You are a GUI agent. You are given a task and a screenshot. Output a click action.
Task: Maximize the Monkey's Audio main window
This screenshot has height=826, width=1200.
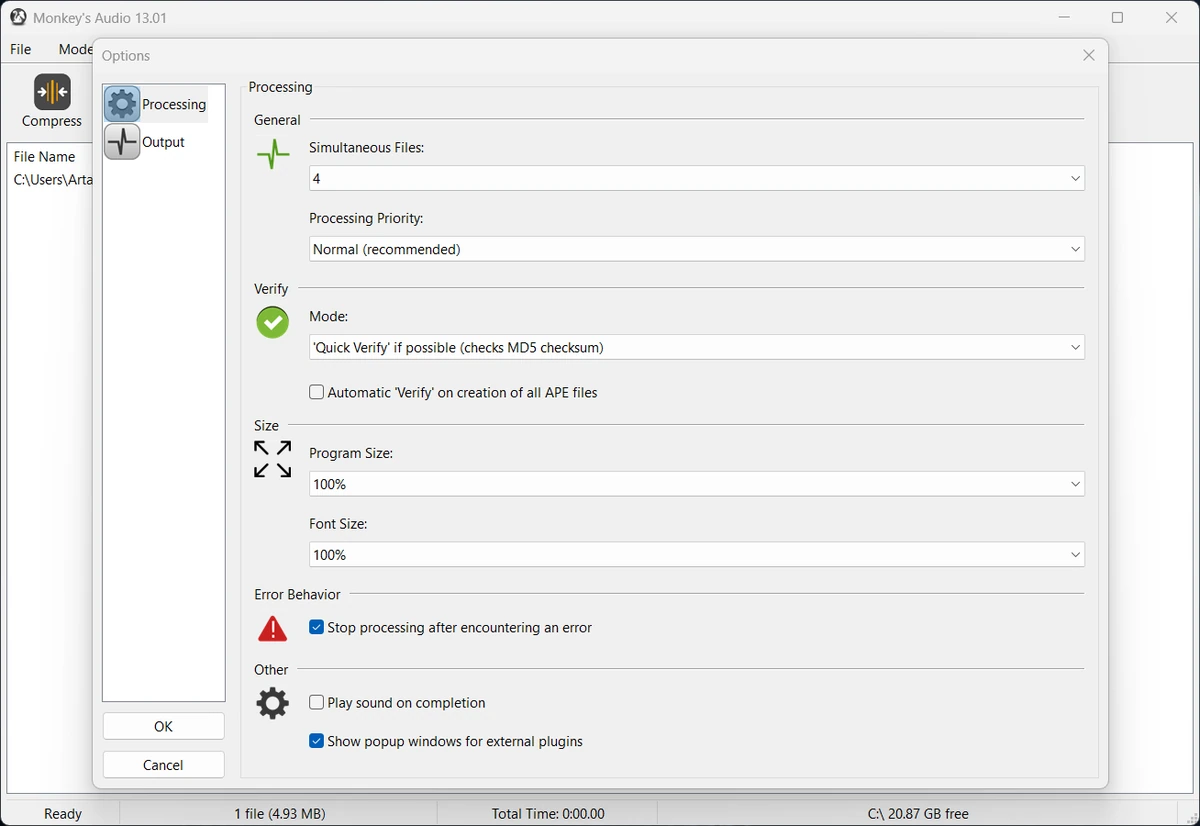click(x=1118, y=18)
